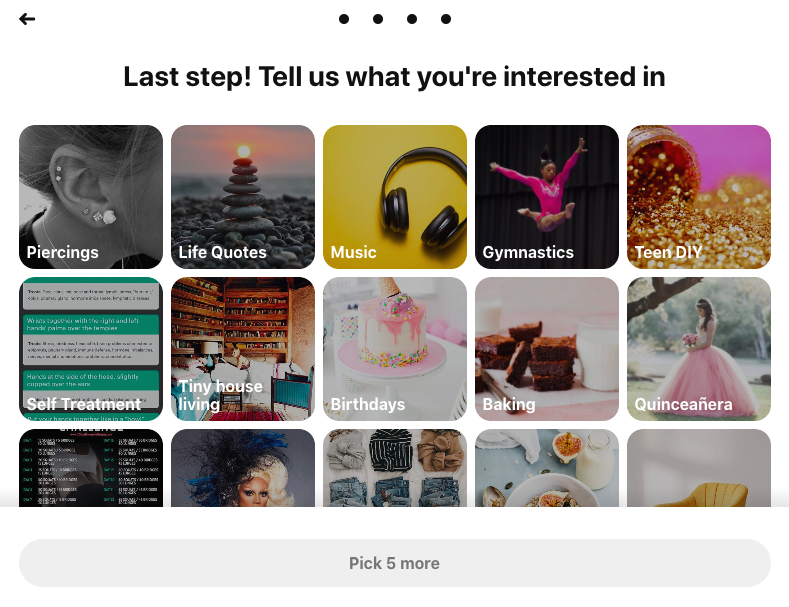Choose the Life Quotes interest tile

coord(243,197)
